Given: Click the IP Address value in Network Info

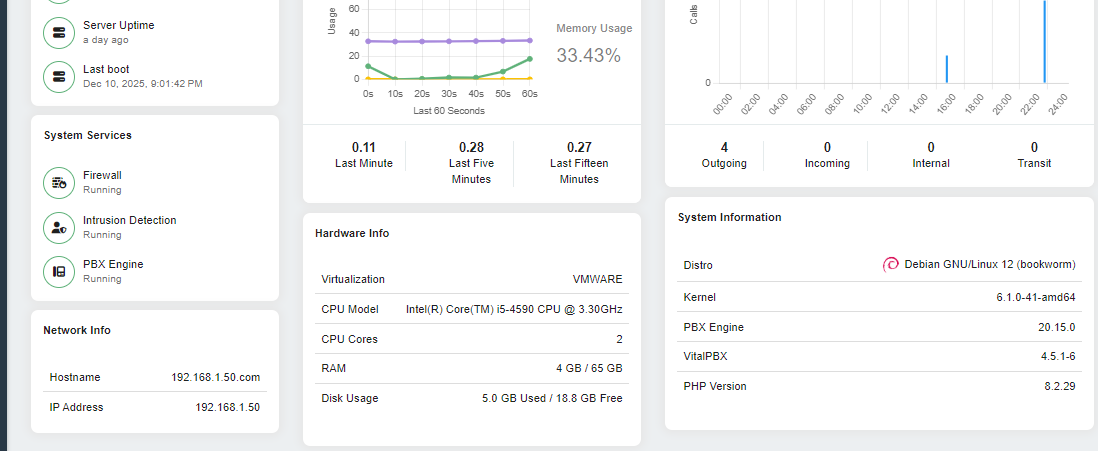Looking at the screenshot, I should (227, 407).
